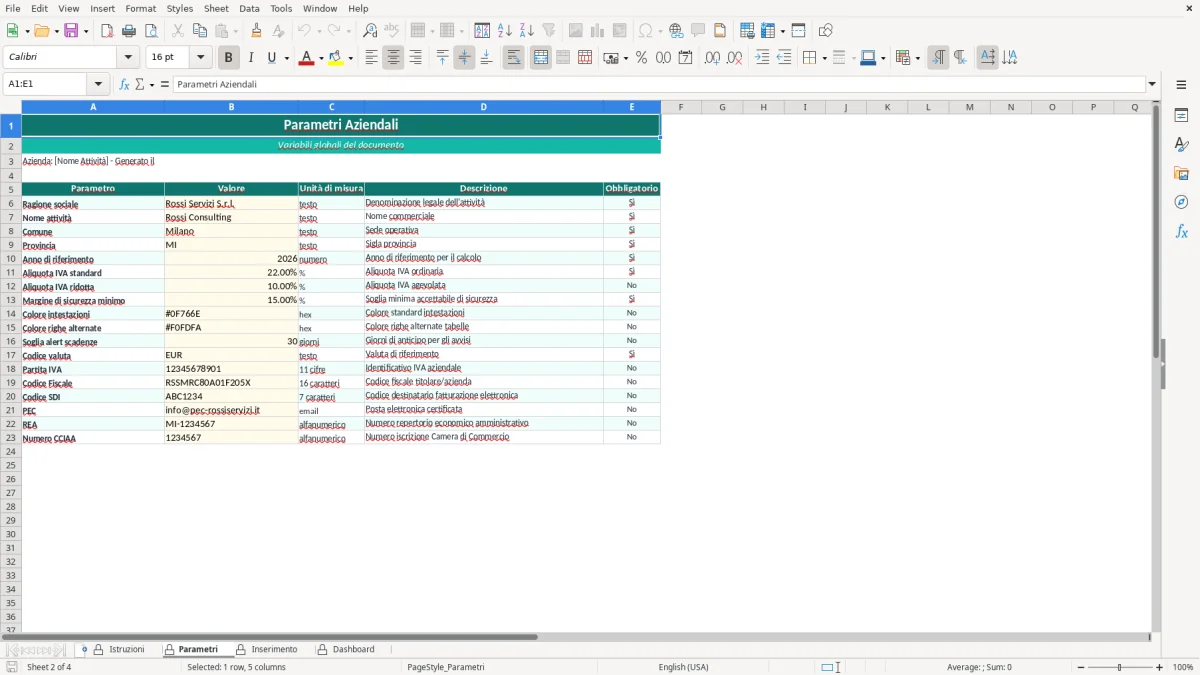The image size is (1200, 675).
Task: Toggle the print preview icon
Action: [151, 31]
